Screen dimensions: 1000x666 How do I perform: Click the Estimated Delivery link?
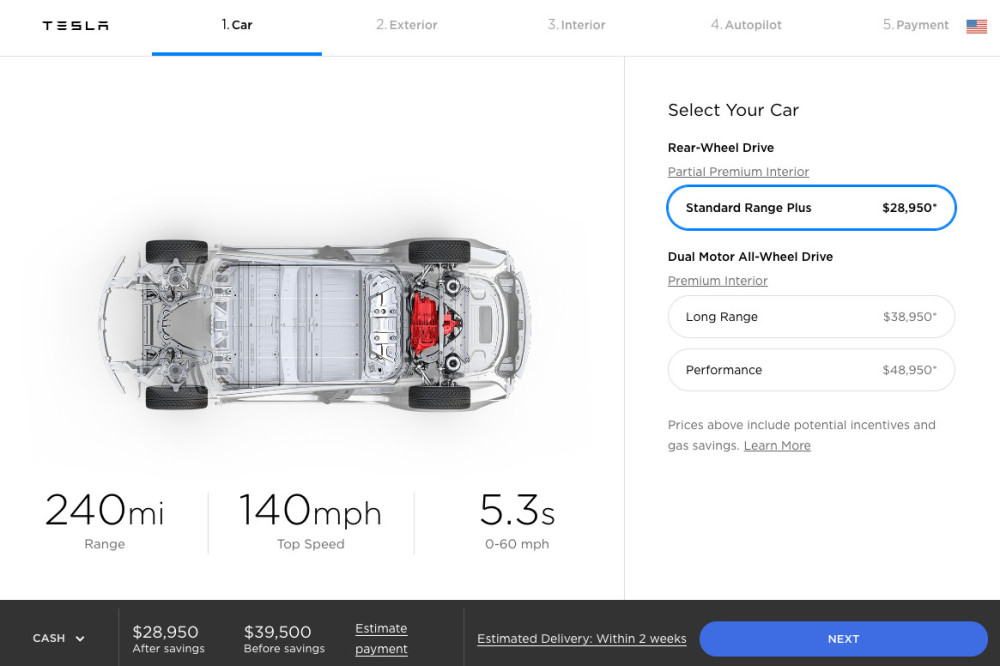[x=581, y=639]
